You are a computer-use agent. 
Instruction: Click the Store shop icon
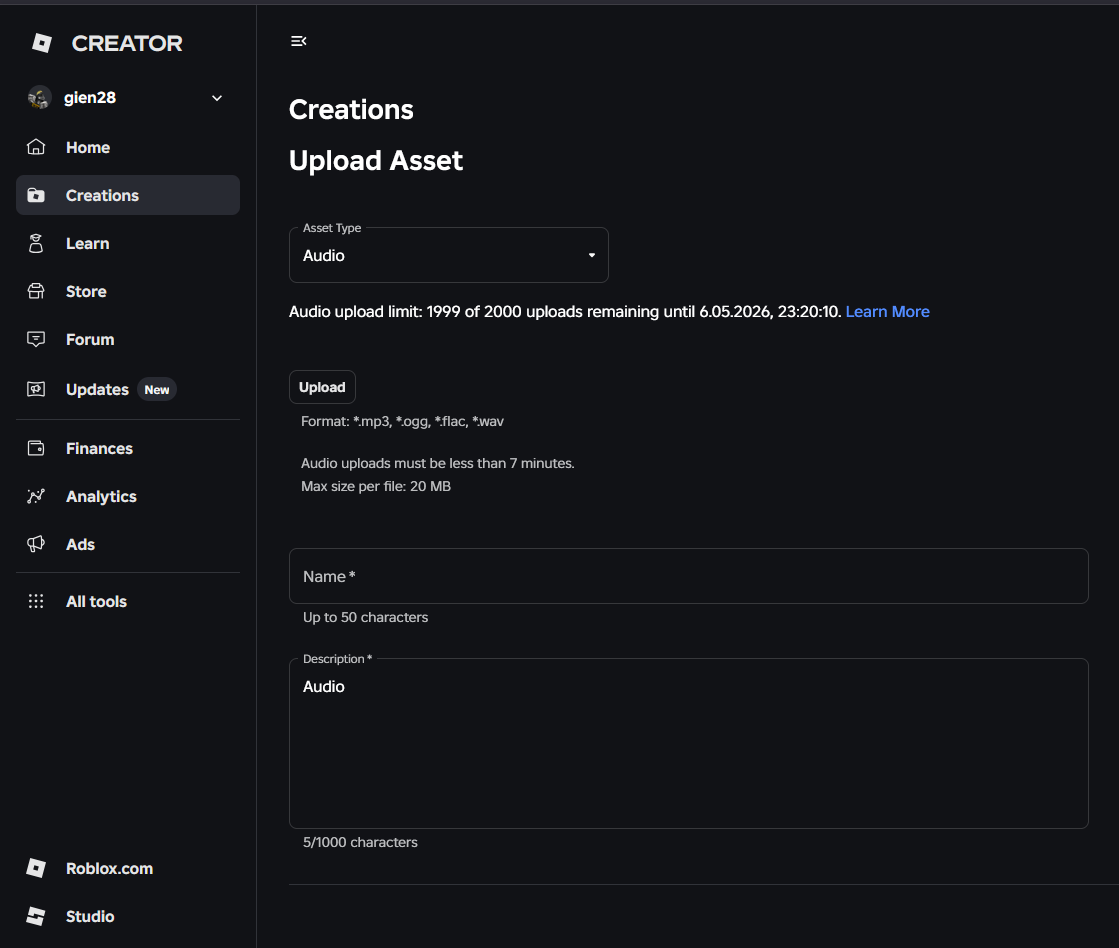[36, 291]
